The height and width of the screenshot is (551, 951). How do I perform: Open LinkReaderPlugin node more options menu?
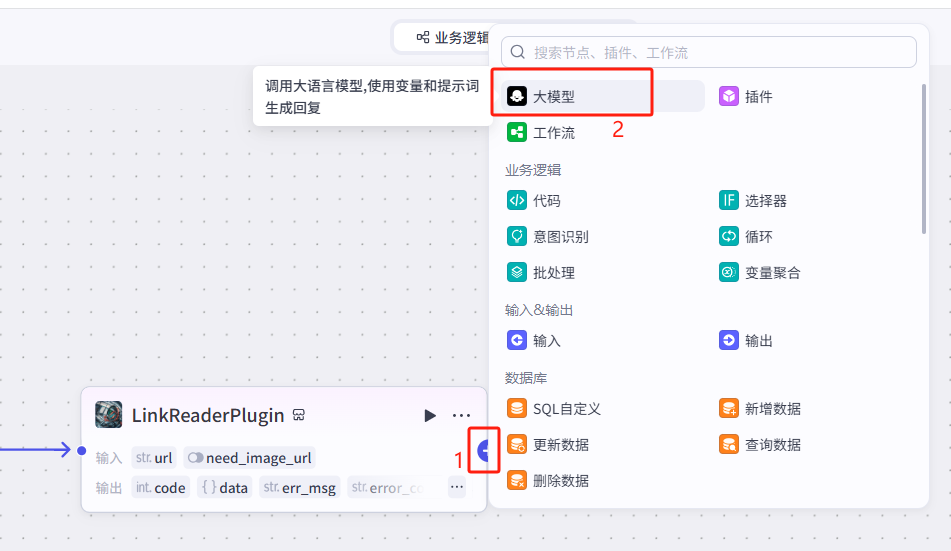click(461, 415)
